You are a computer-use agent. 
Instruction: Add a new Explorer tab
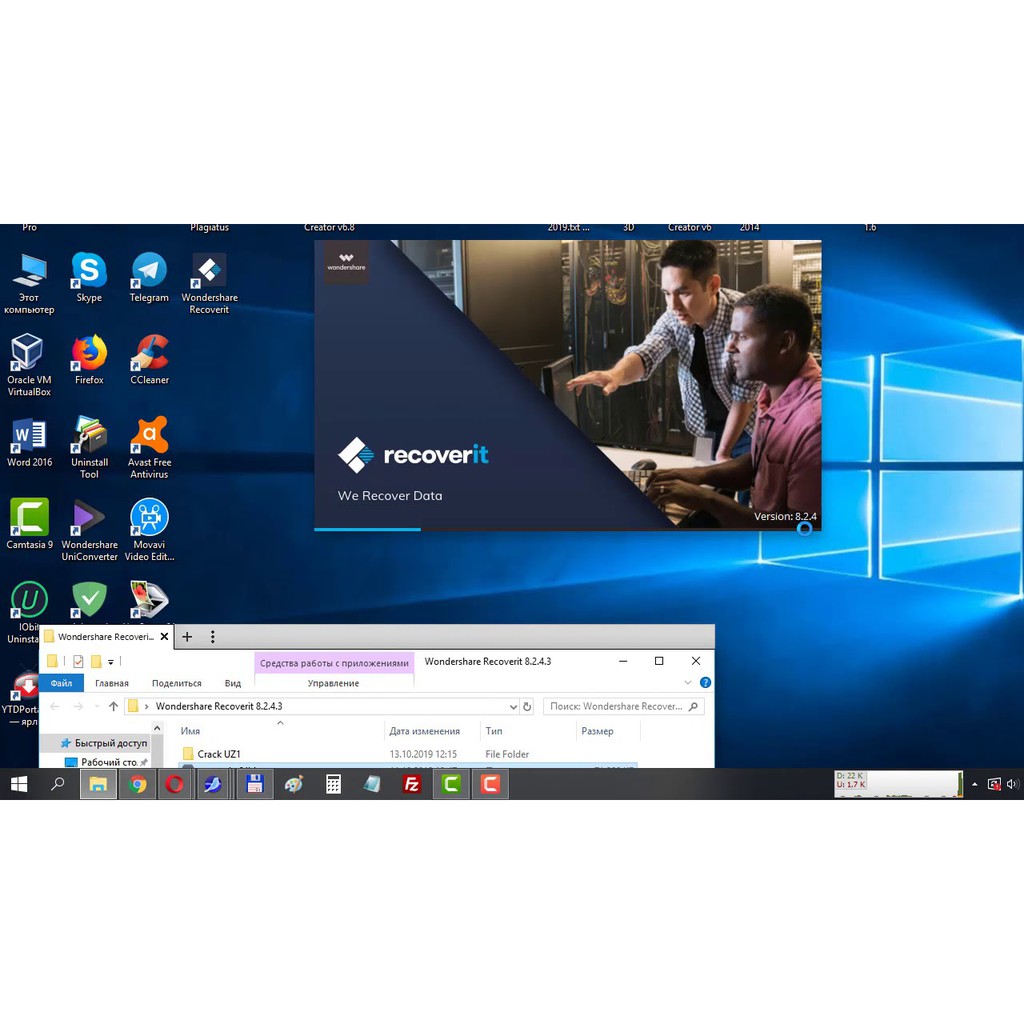click(187, 637)
